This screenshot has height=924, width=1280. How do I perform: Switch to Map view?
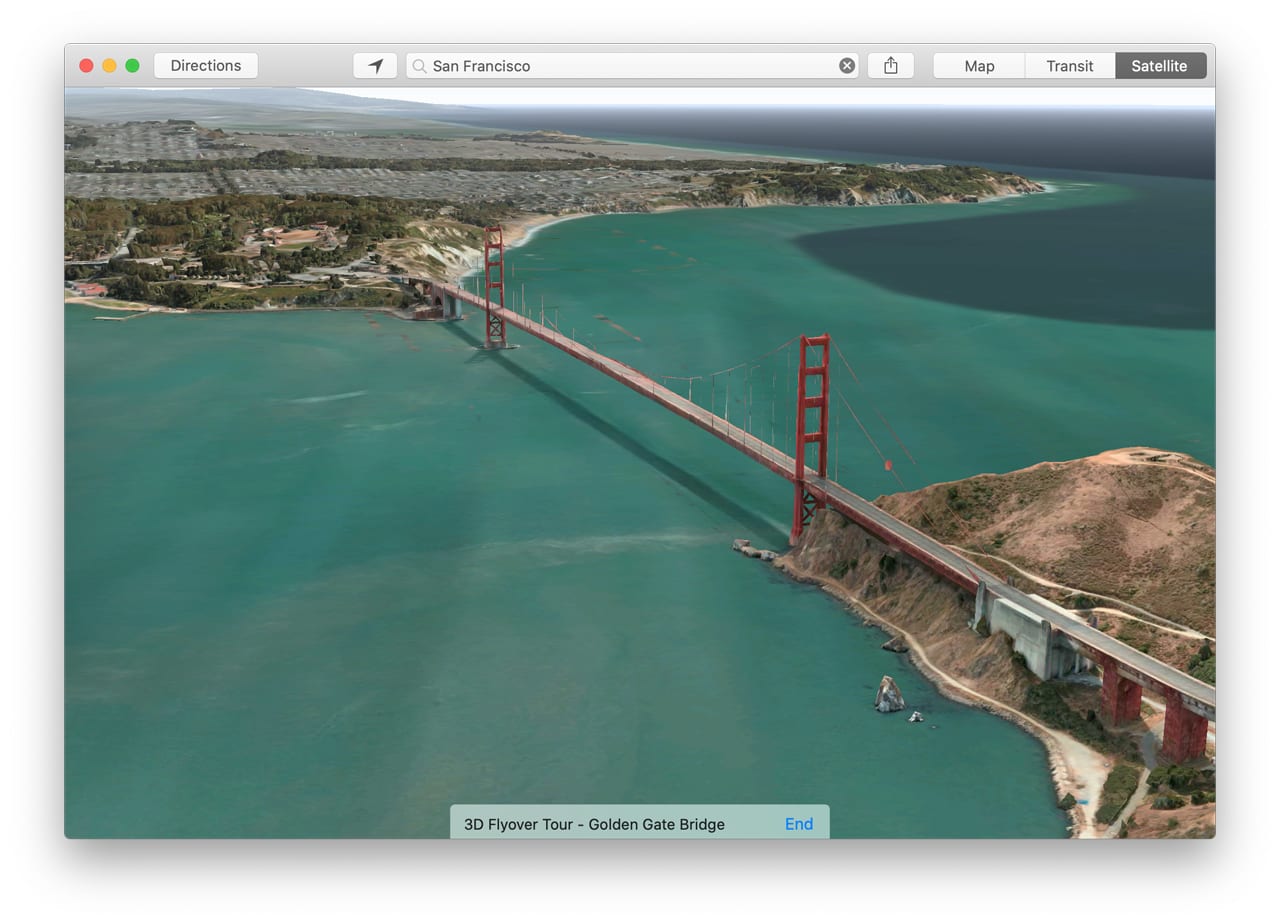979,66
